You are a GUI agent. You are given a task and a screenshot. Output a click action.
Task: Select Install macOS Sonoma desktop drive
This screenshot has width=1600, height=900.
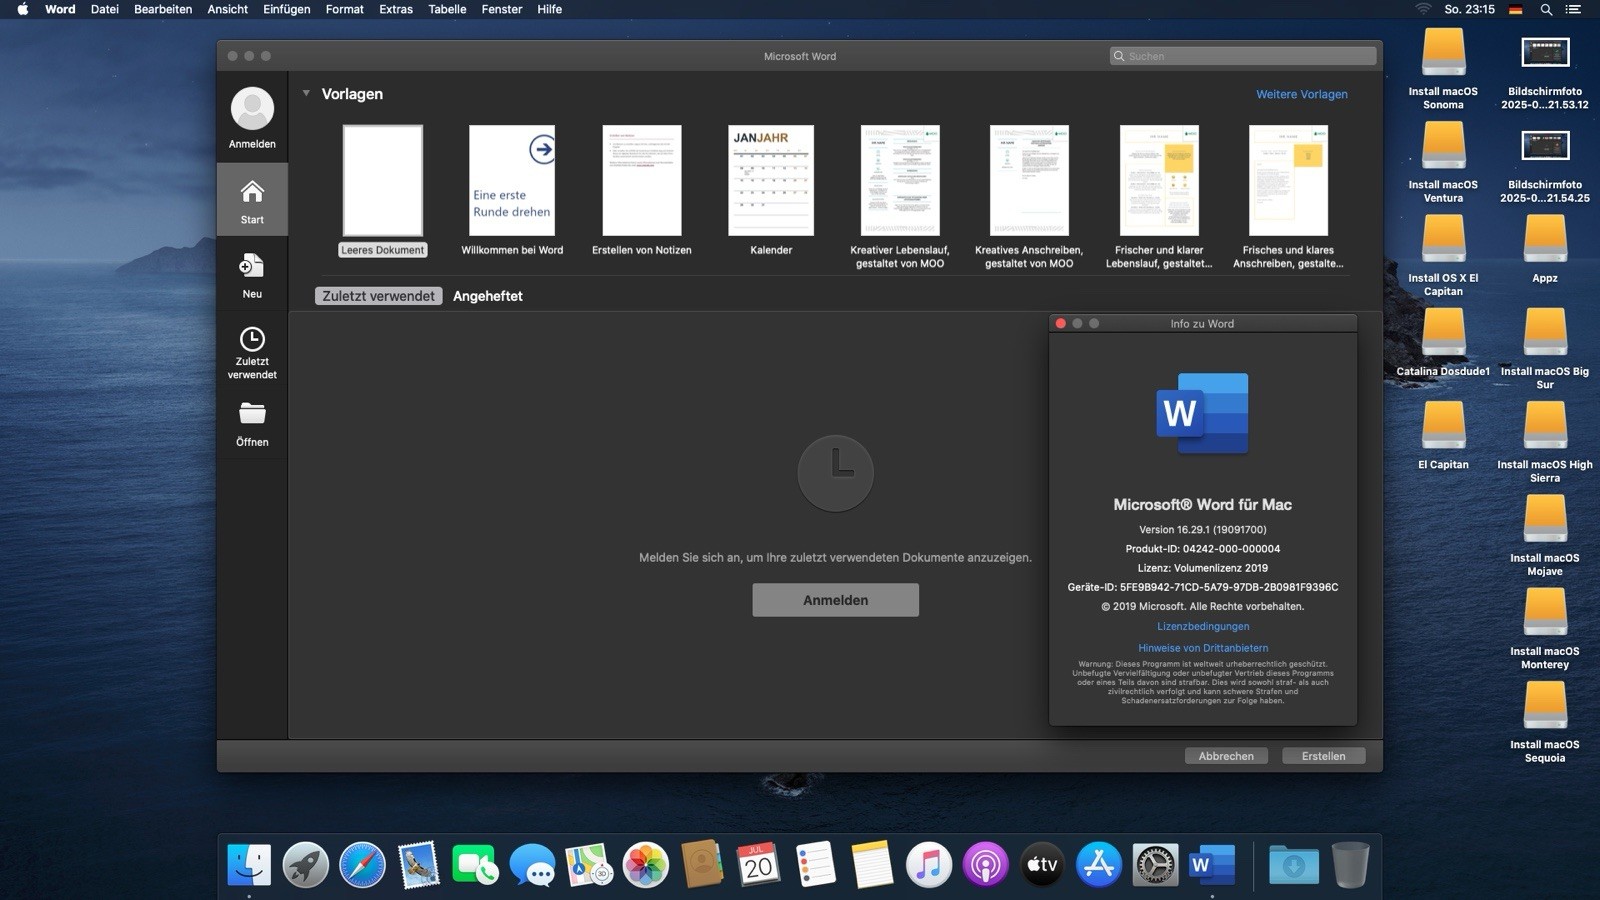click(x=1443, y=52)
